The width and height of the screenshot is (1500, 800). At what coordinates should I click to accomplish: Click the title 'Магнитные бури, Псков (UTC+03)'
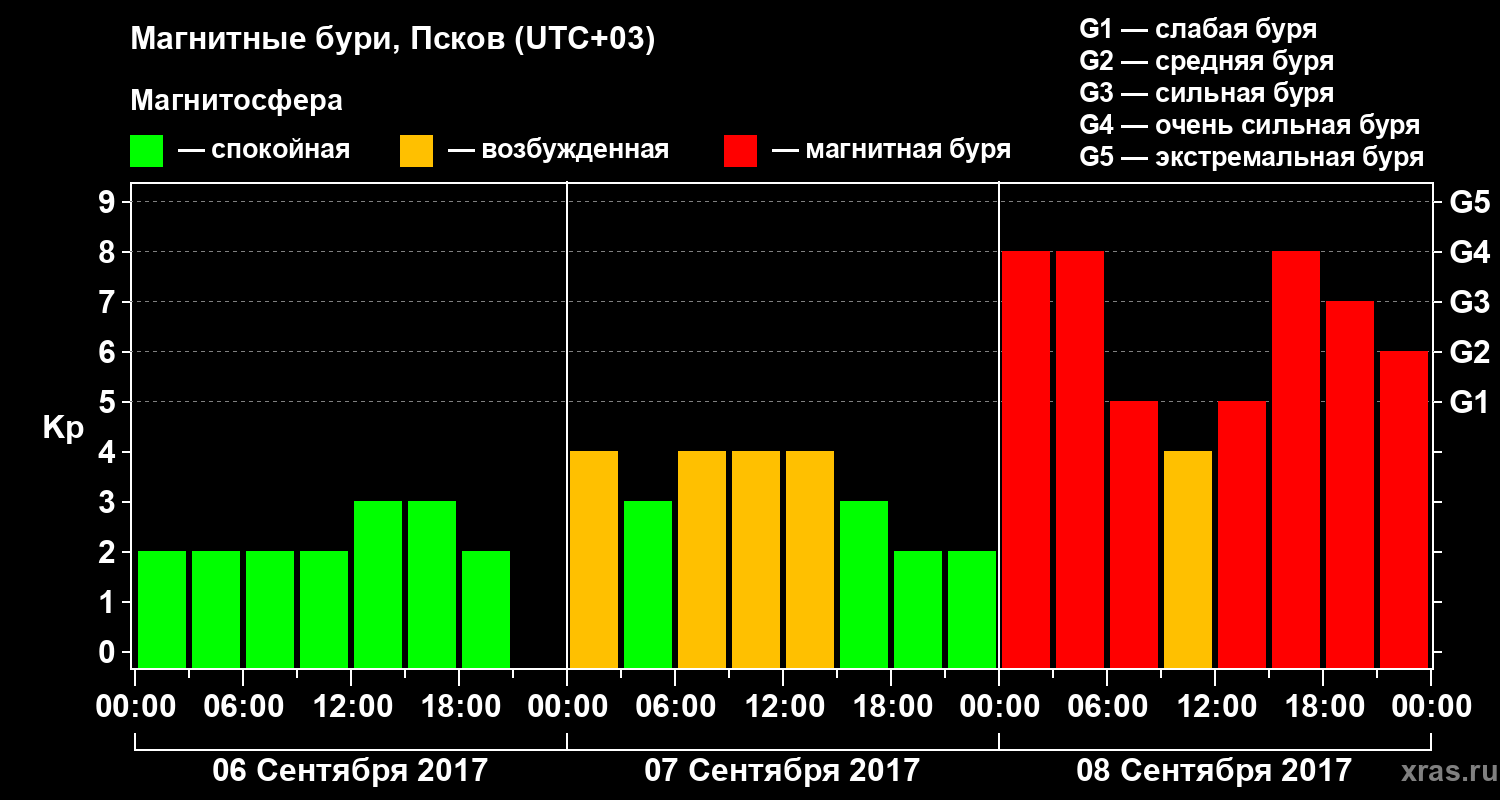coord(393,40)
